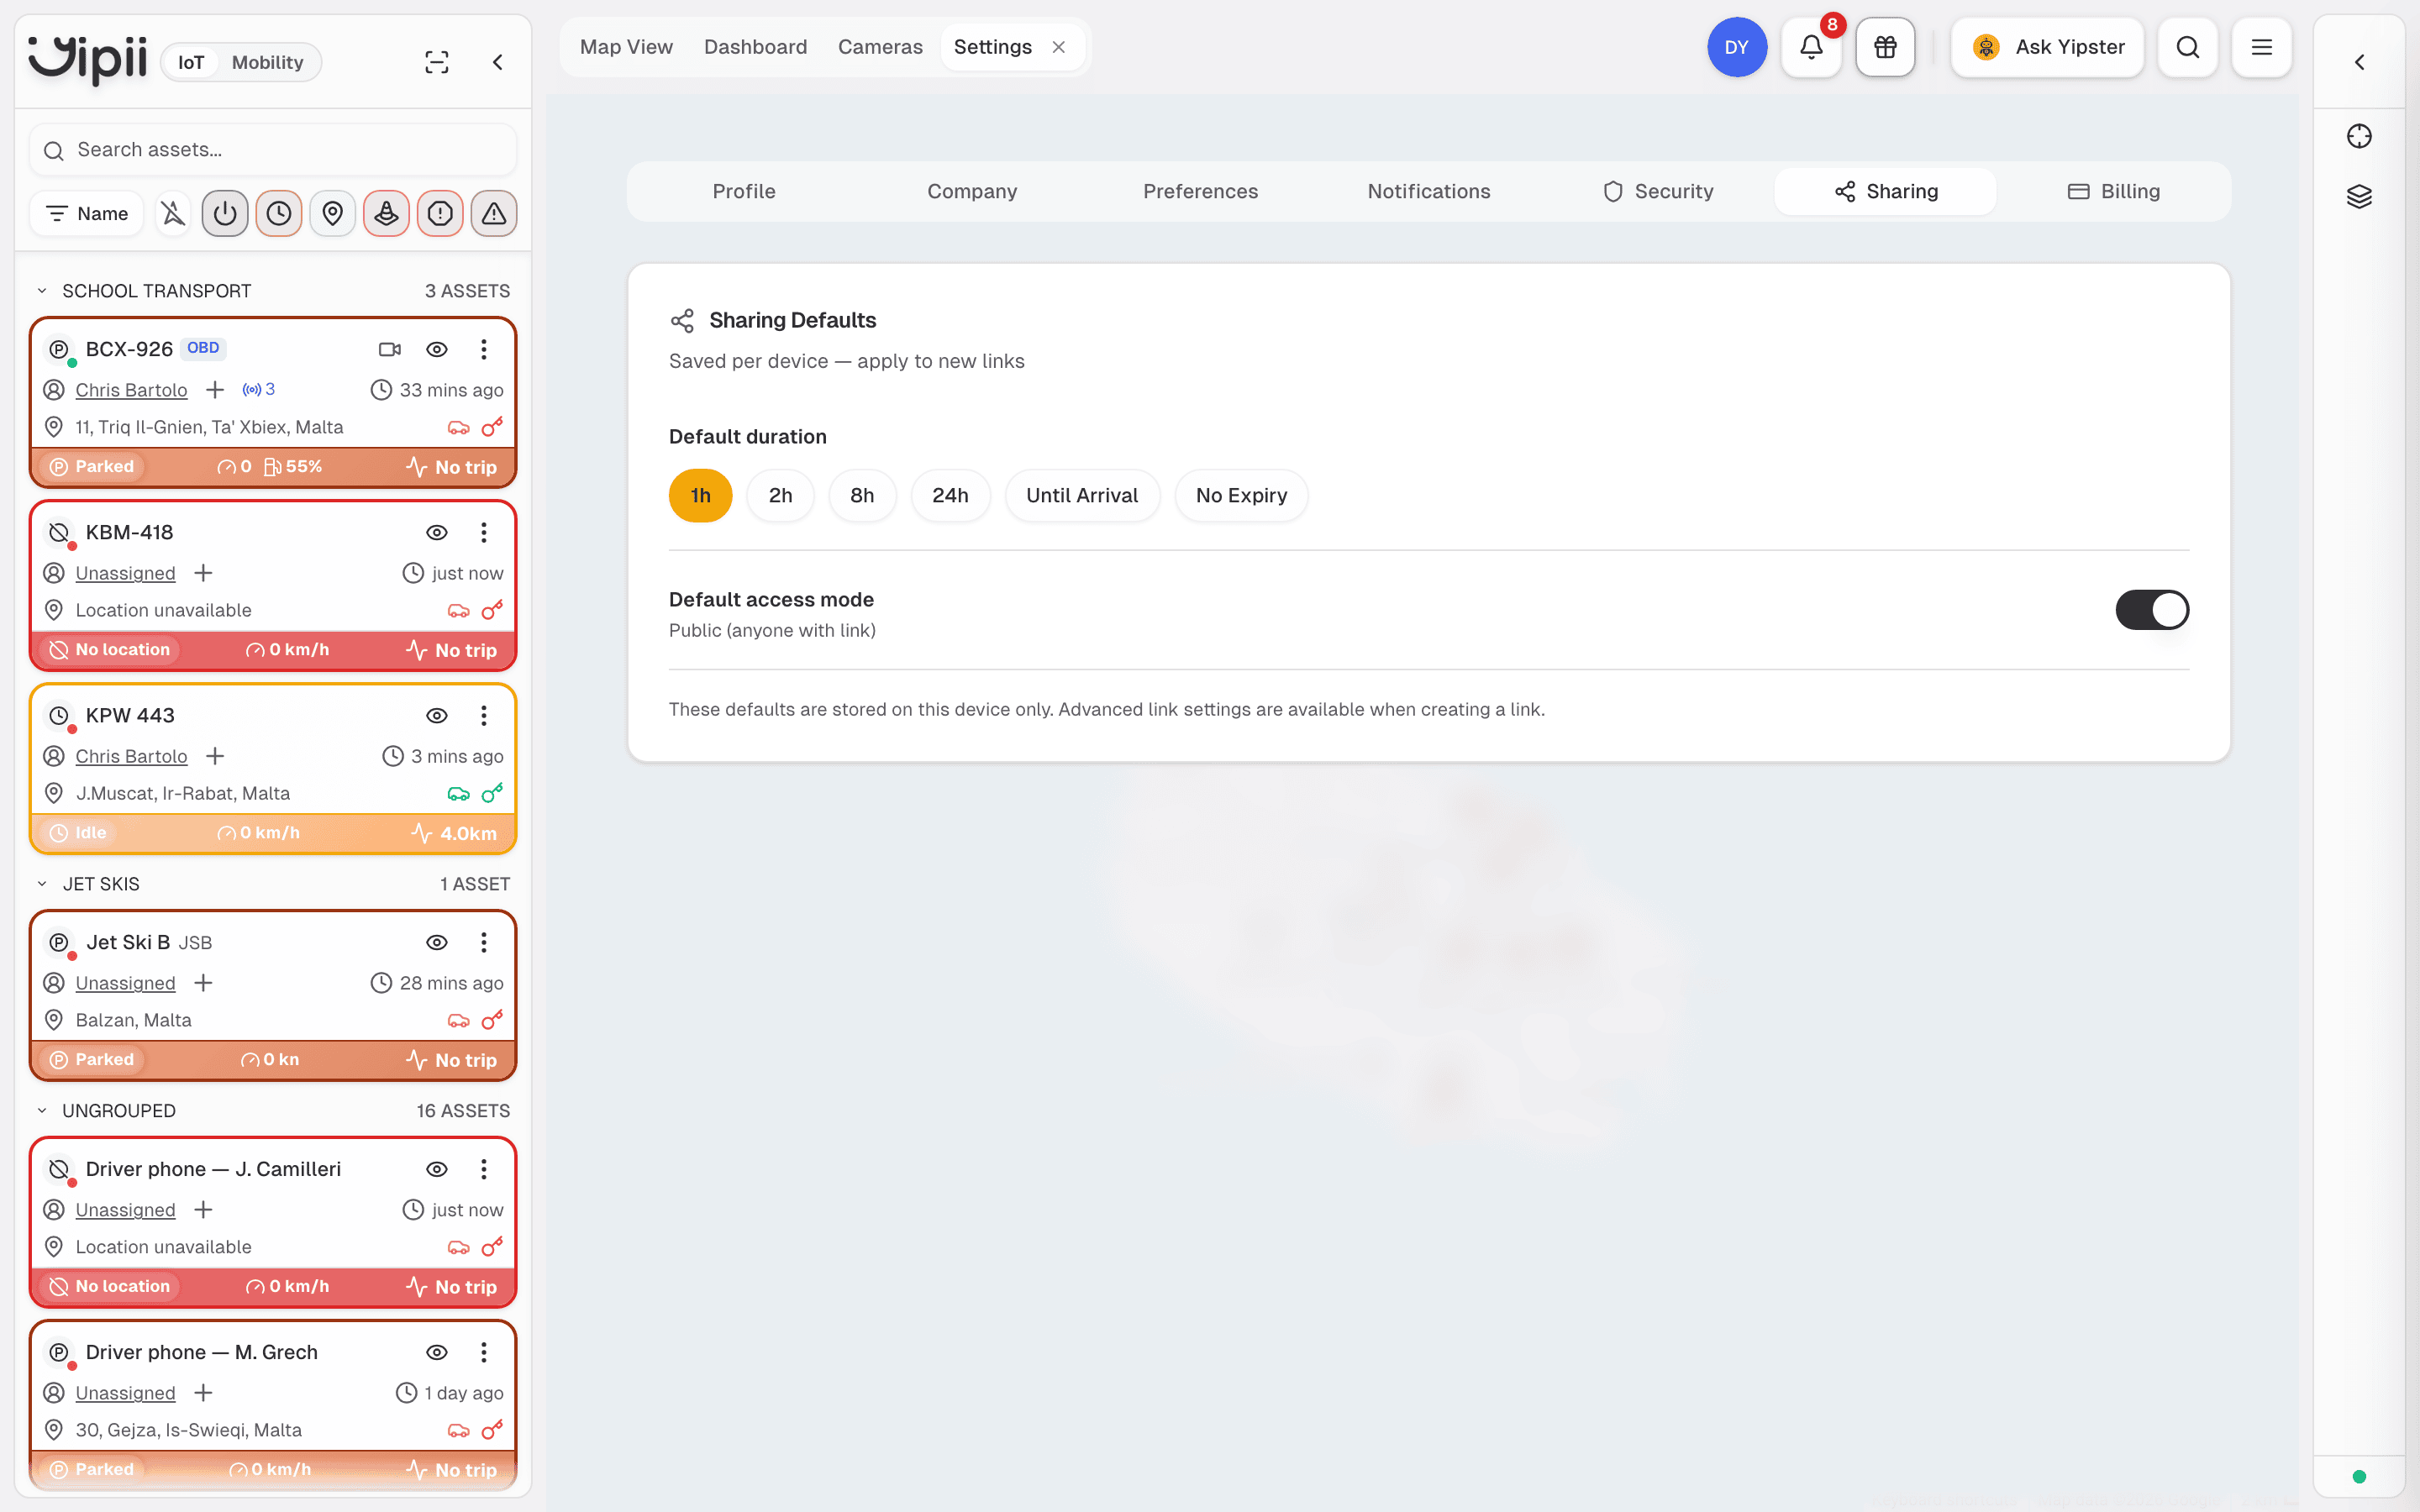The height and width of the screenshot is (1512, 2420).
Task: Toggle the power/ignition status filter icon
Action: click(x=225, y=213)
